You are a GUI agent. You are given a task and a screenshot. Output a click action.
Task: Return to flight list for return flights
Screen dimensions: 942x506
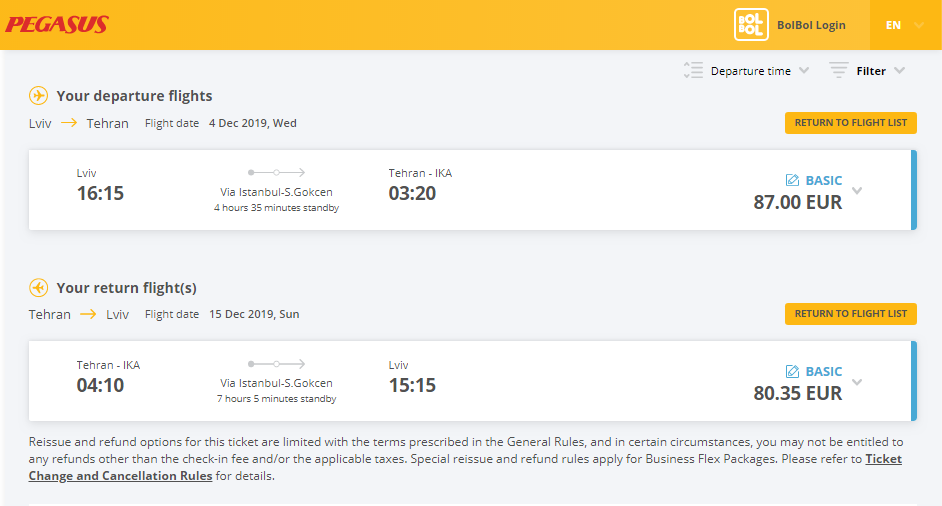coord(851,314)
